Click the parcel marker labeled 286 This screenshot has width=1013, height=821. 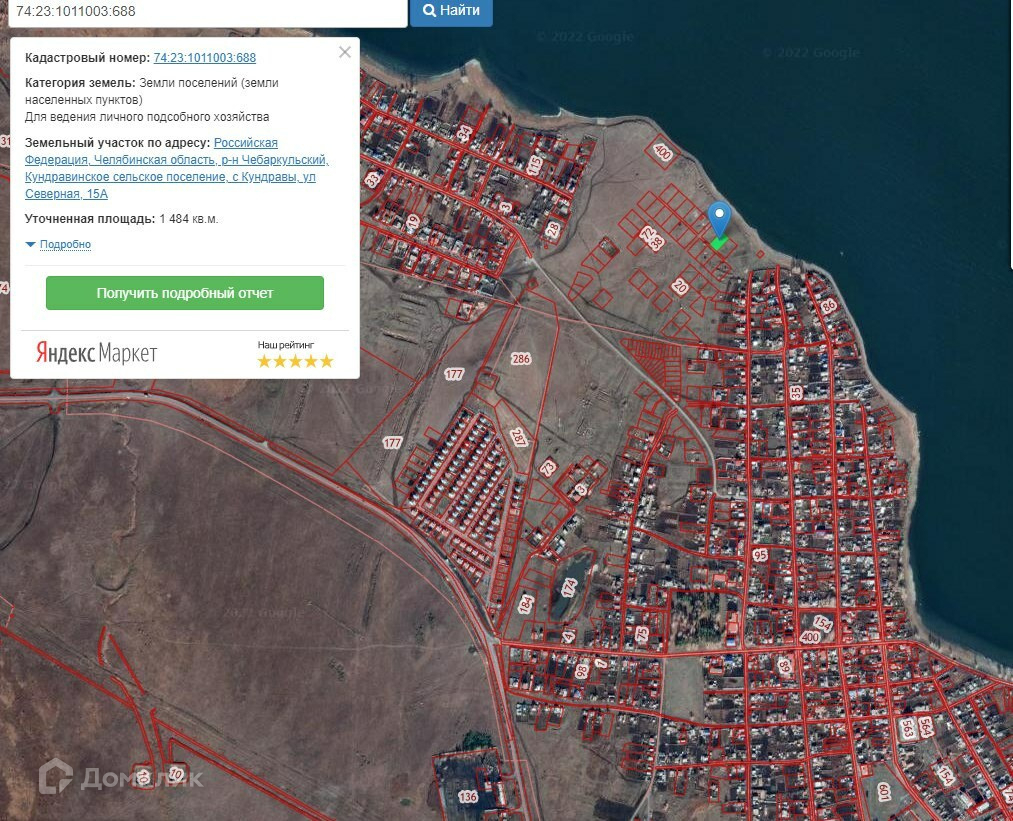pos(521,359)
